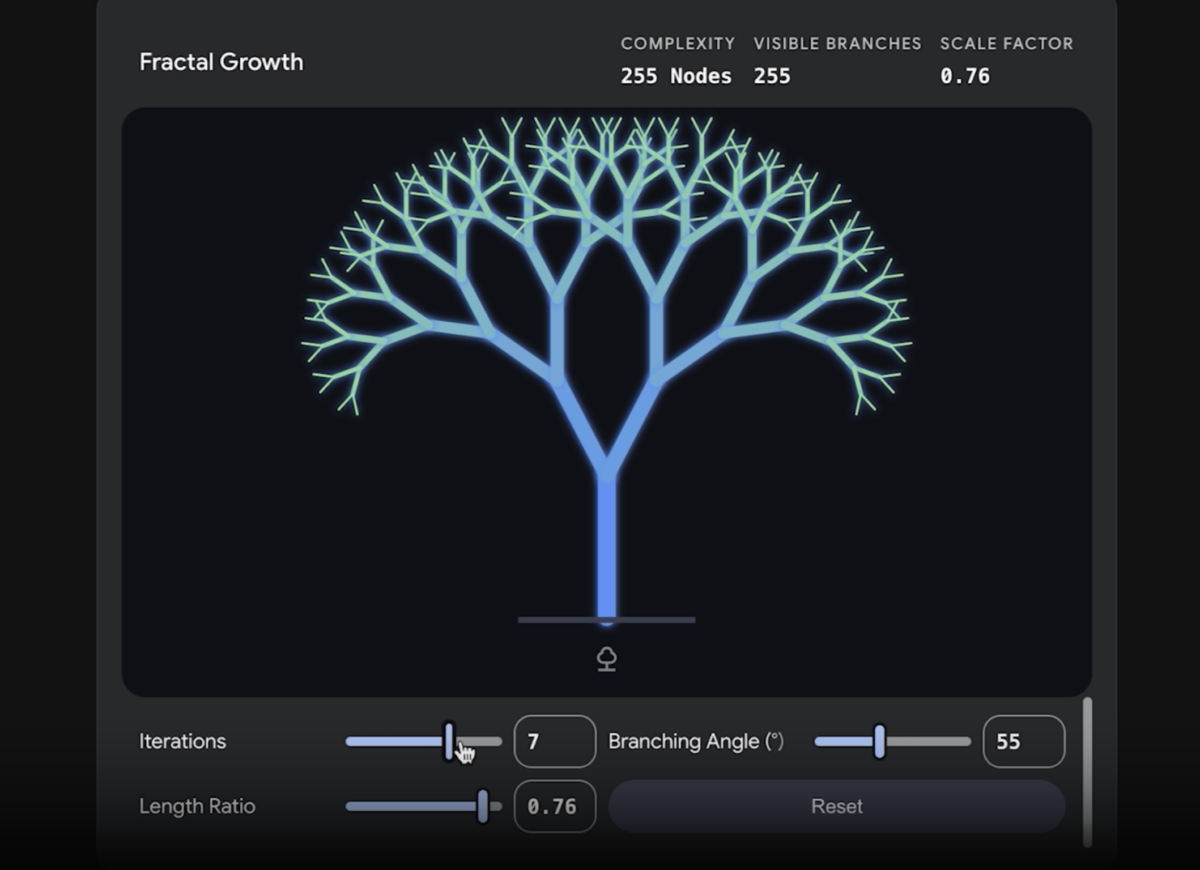Click the Scale Factor 0.76 readout
1200x870 pixels.
click(965, 76)
